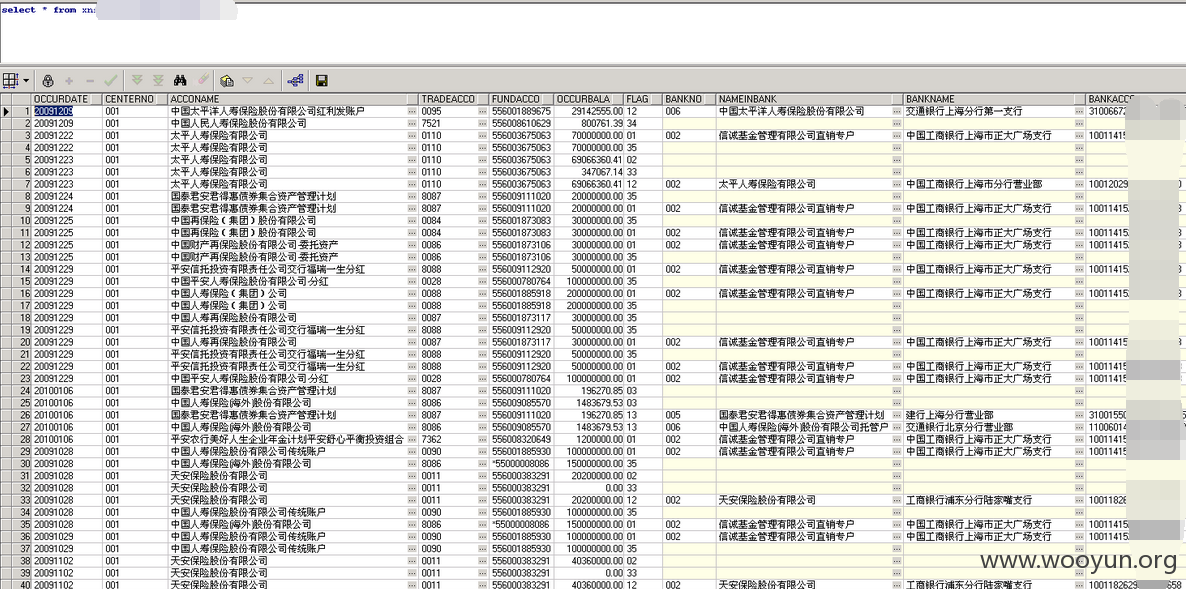This screenshot has width=1186, height=589.
Task: Fetch last page with the underlined double-arrow icon
Action: coord(158,80)
